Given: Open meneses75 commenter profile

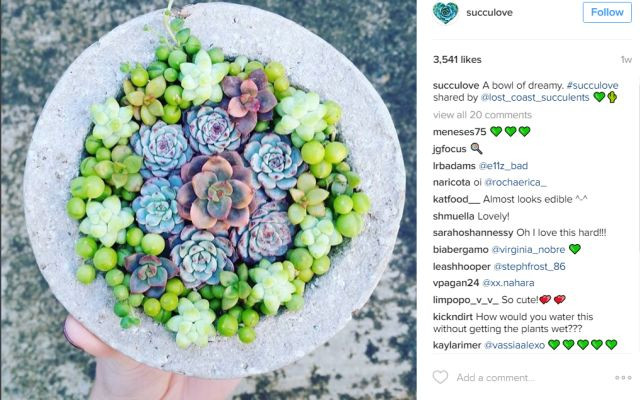Looking at the screenshot, I should pyautogui.click(x=460, y=132).
